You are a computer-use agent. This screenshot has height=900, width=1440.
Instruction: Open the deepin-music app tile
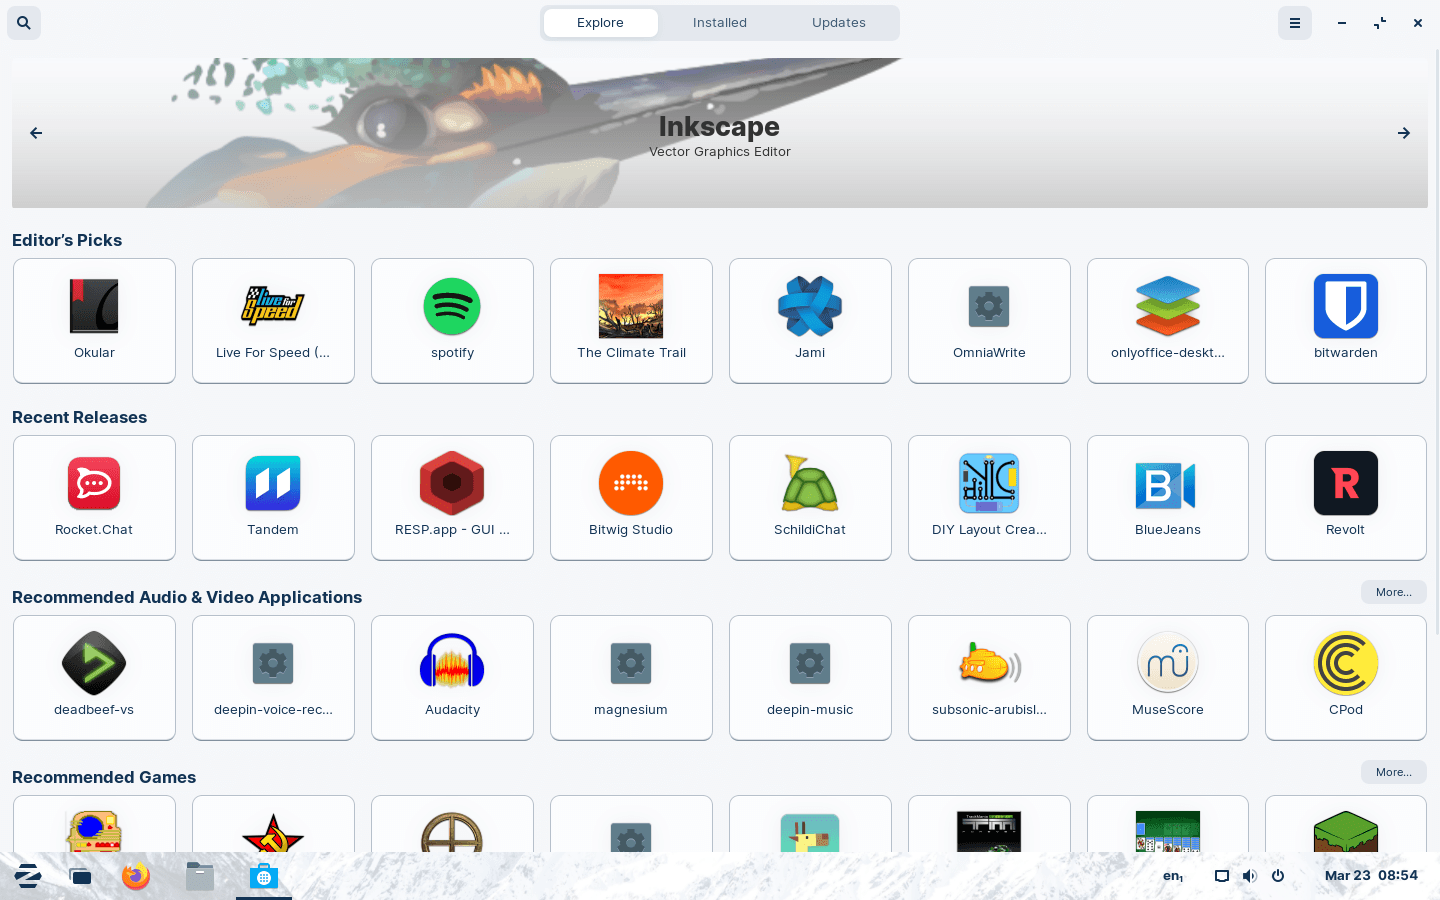pyautogui.click(x=810, y=678)
